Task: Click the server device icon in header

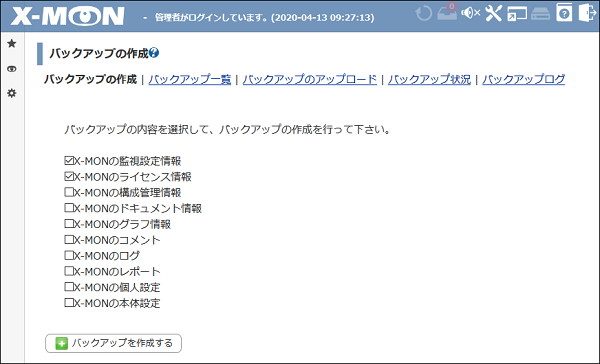Action: [x=540, y=14]
